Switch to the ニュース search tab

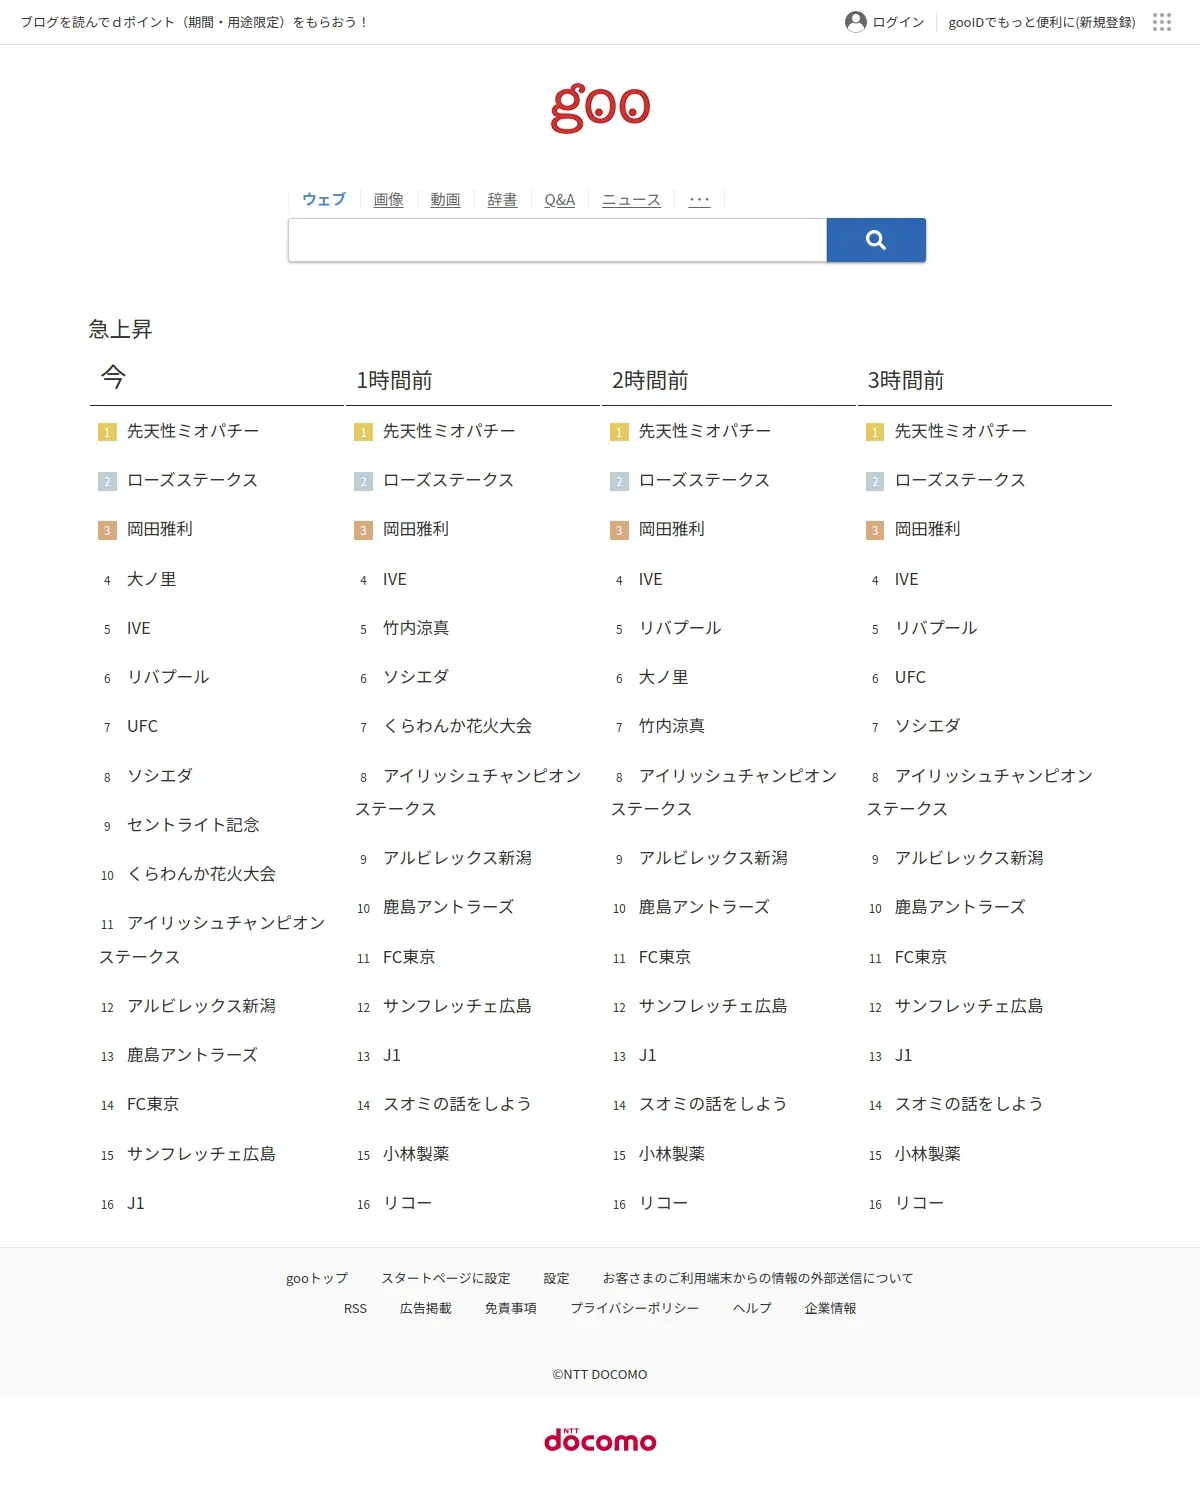[631, 200]
